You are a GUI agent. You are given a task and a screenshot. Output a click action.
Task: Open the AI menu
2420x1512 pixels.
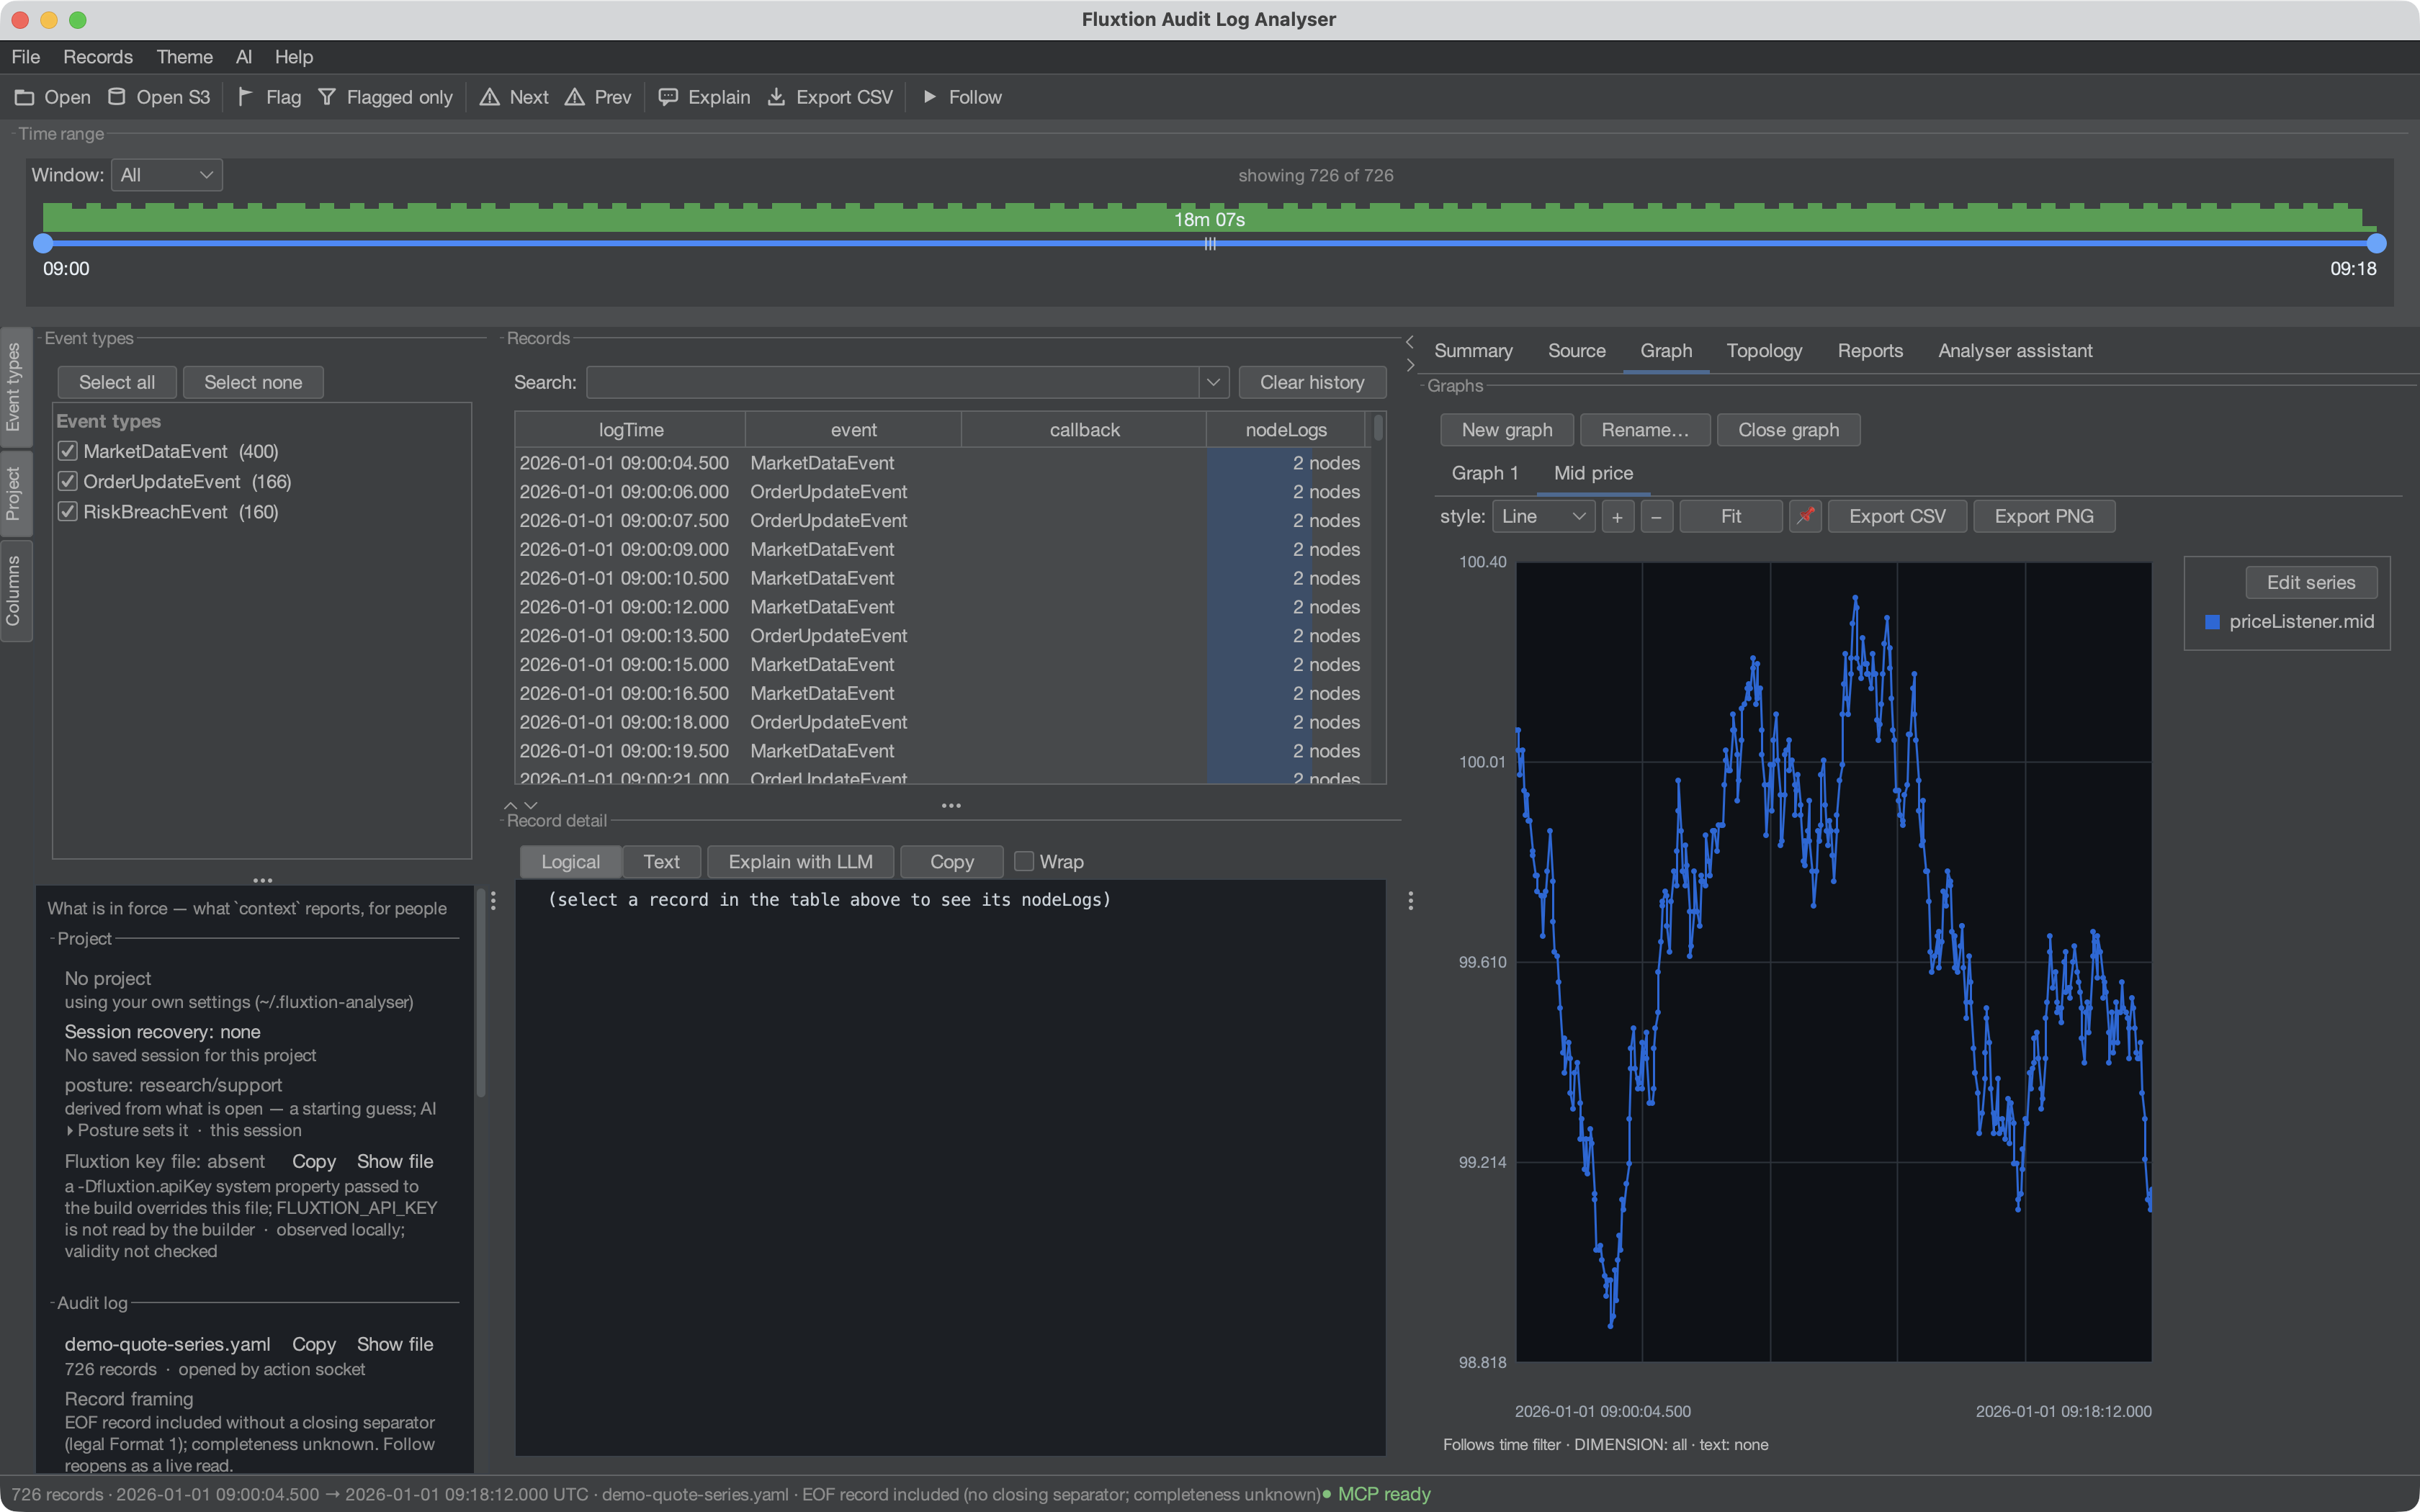[x=244, y=57]
